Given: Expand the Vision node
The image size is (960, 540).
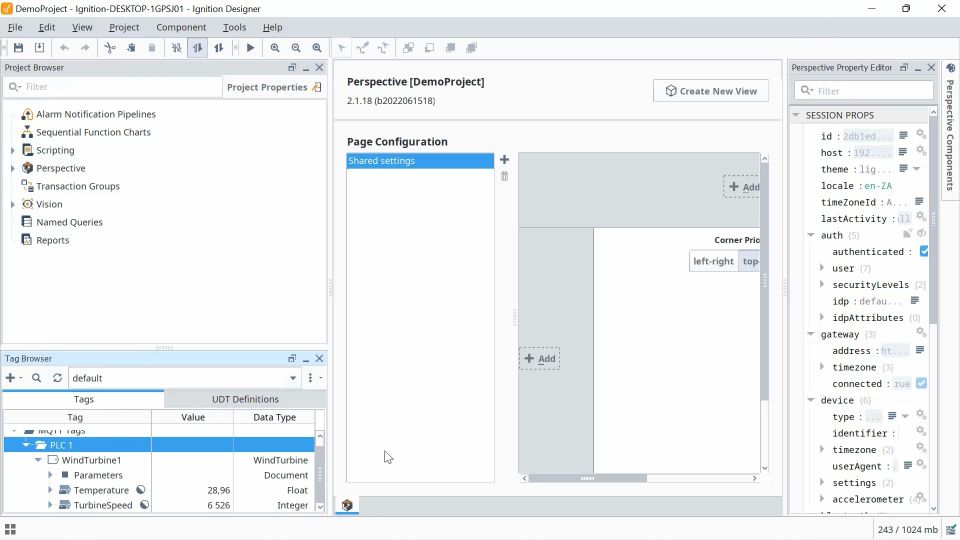Looking at the screenshot, I should click(12, 204).
